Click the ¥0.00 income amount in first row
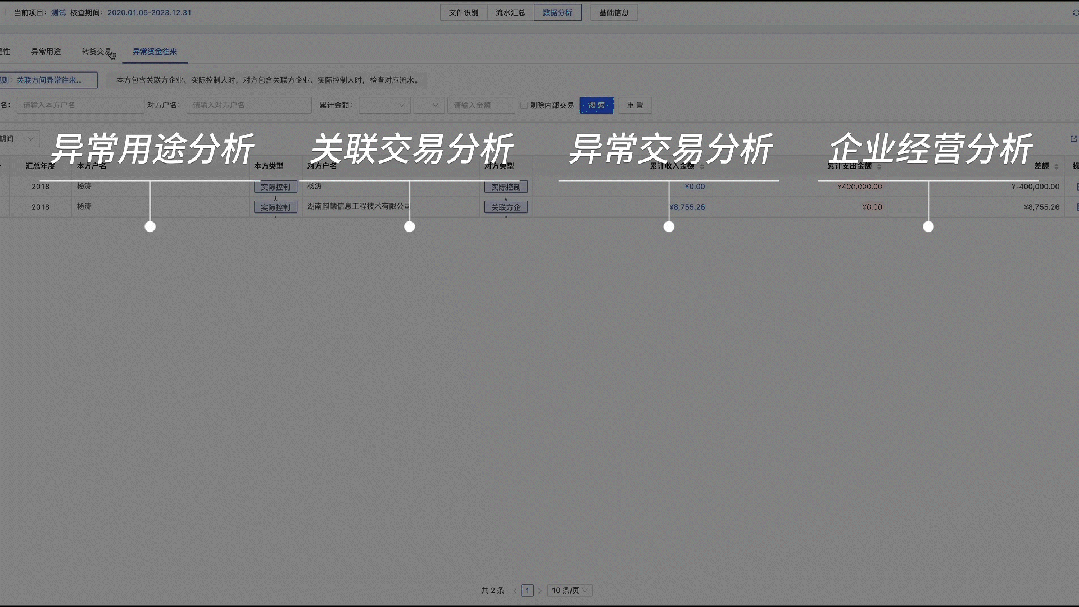The height and width of the screenshot is (607, 1079). coord(695,187)
